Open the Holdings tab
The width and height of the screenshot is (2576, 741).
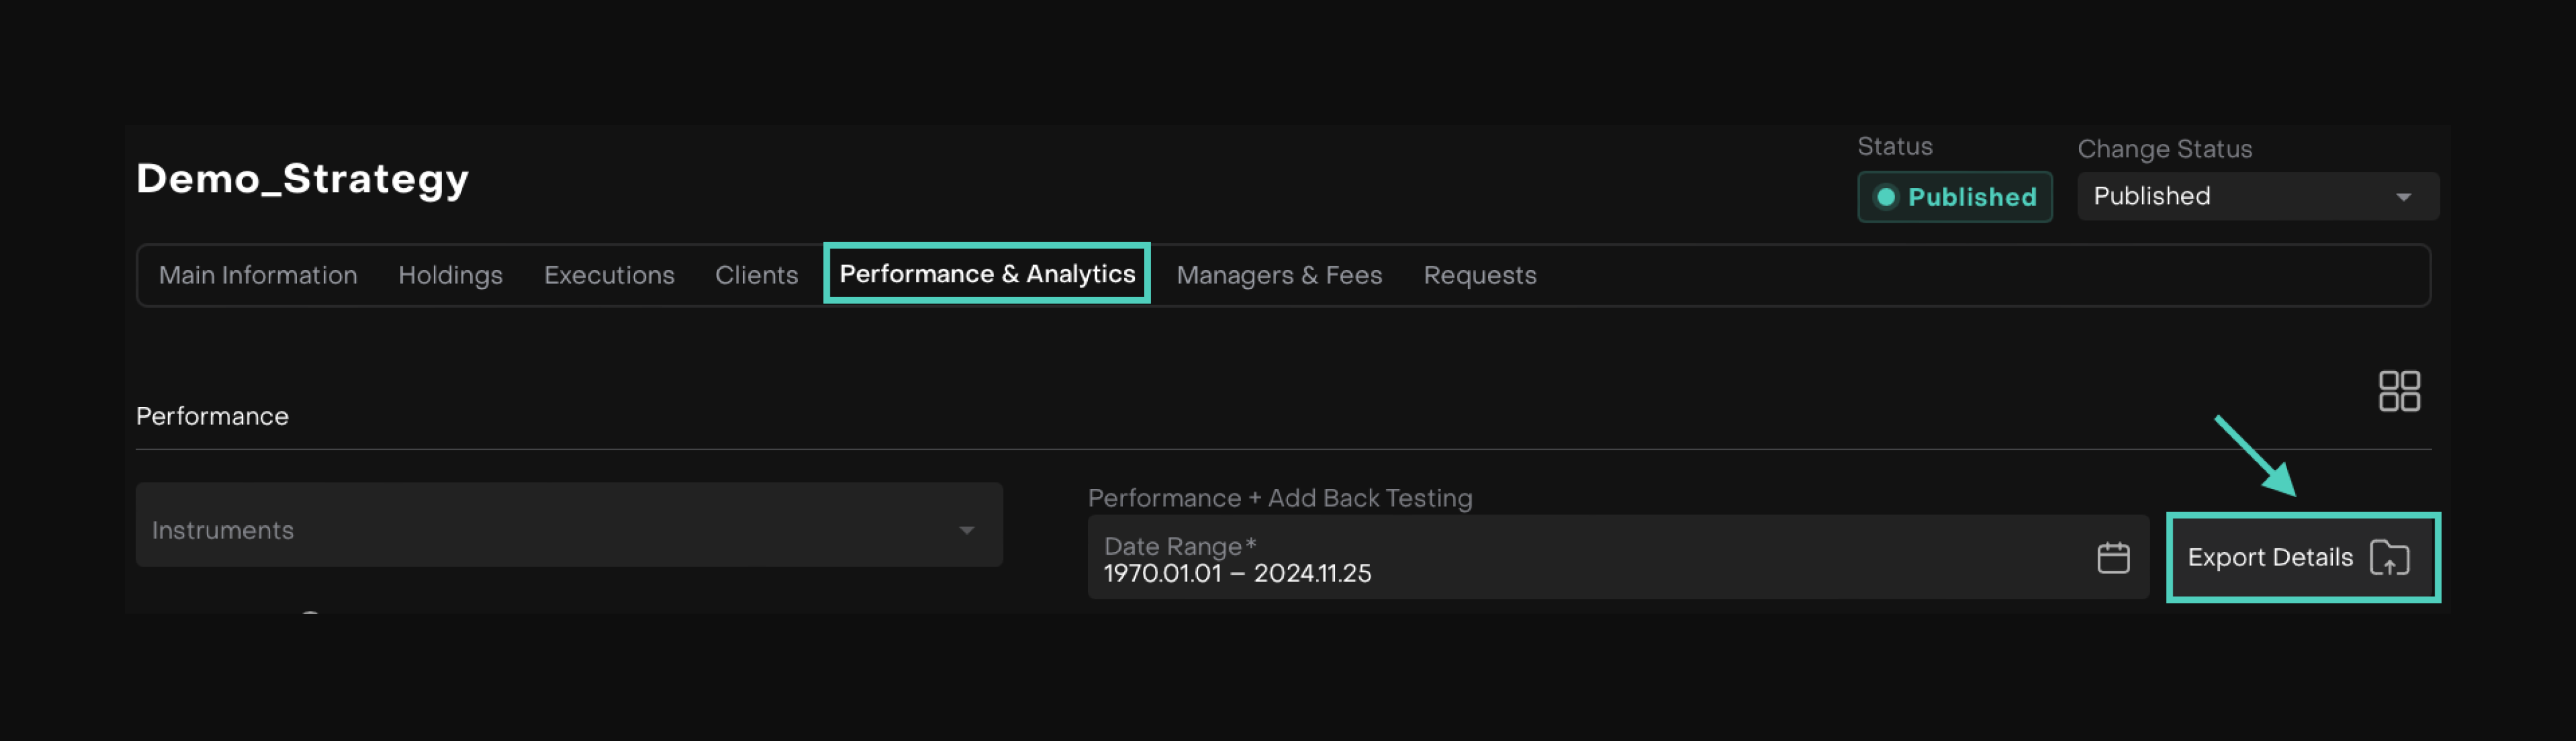click(450, 275)
